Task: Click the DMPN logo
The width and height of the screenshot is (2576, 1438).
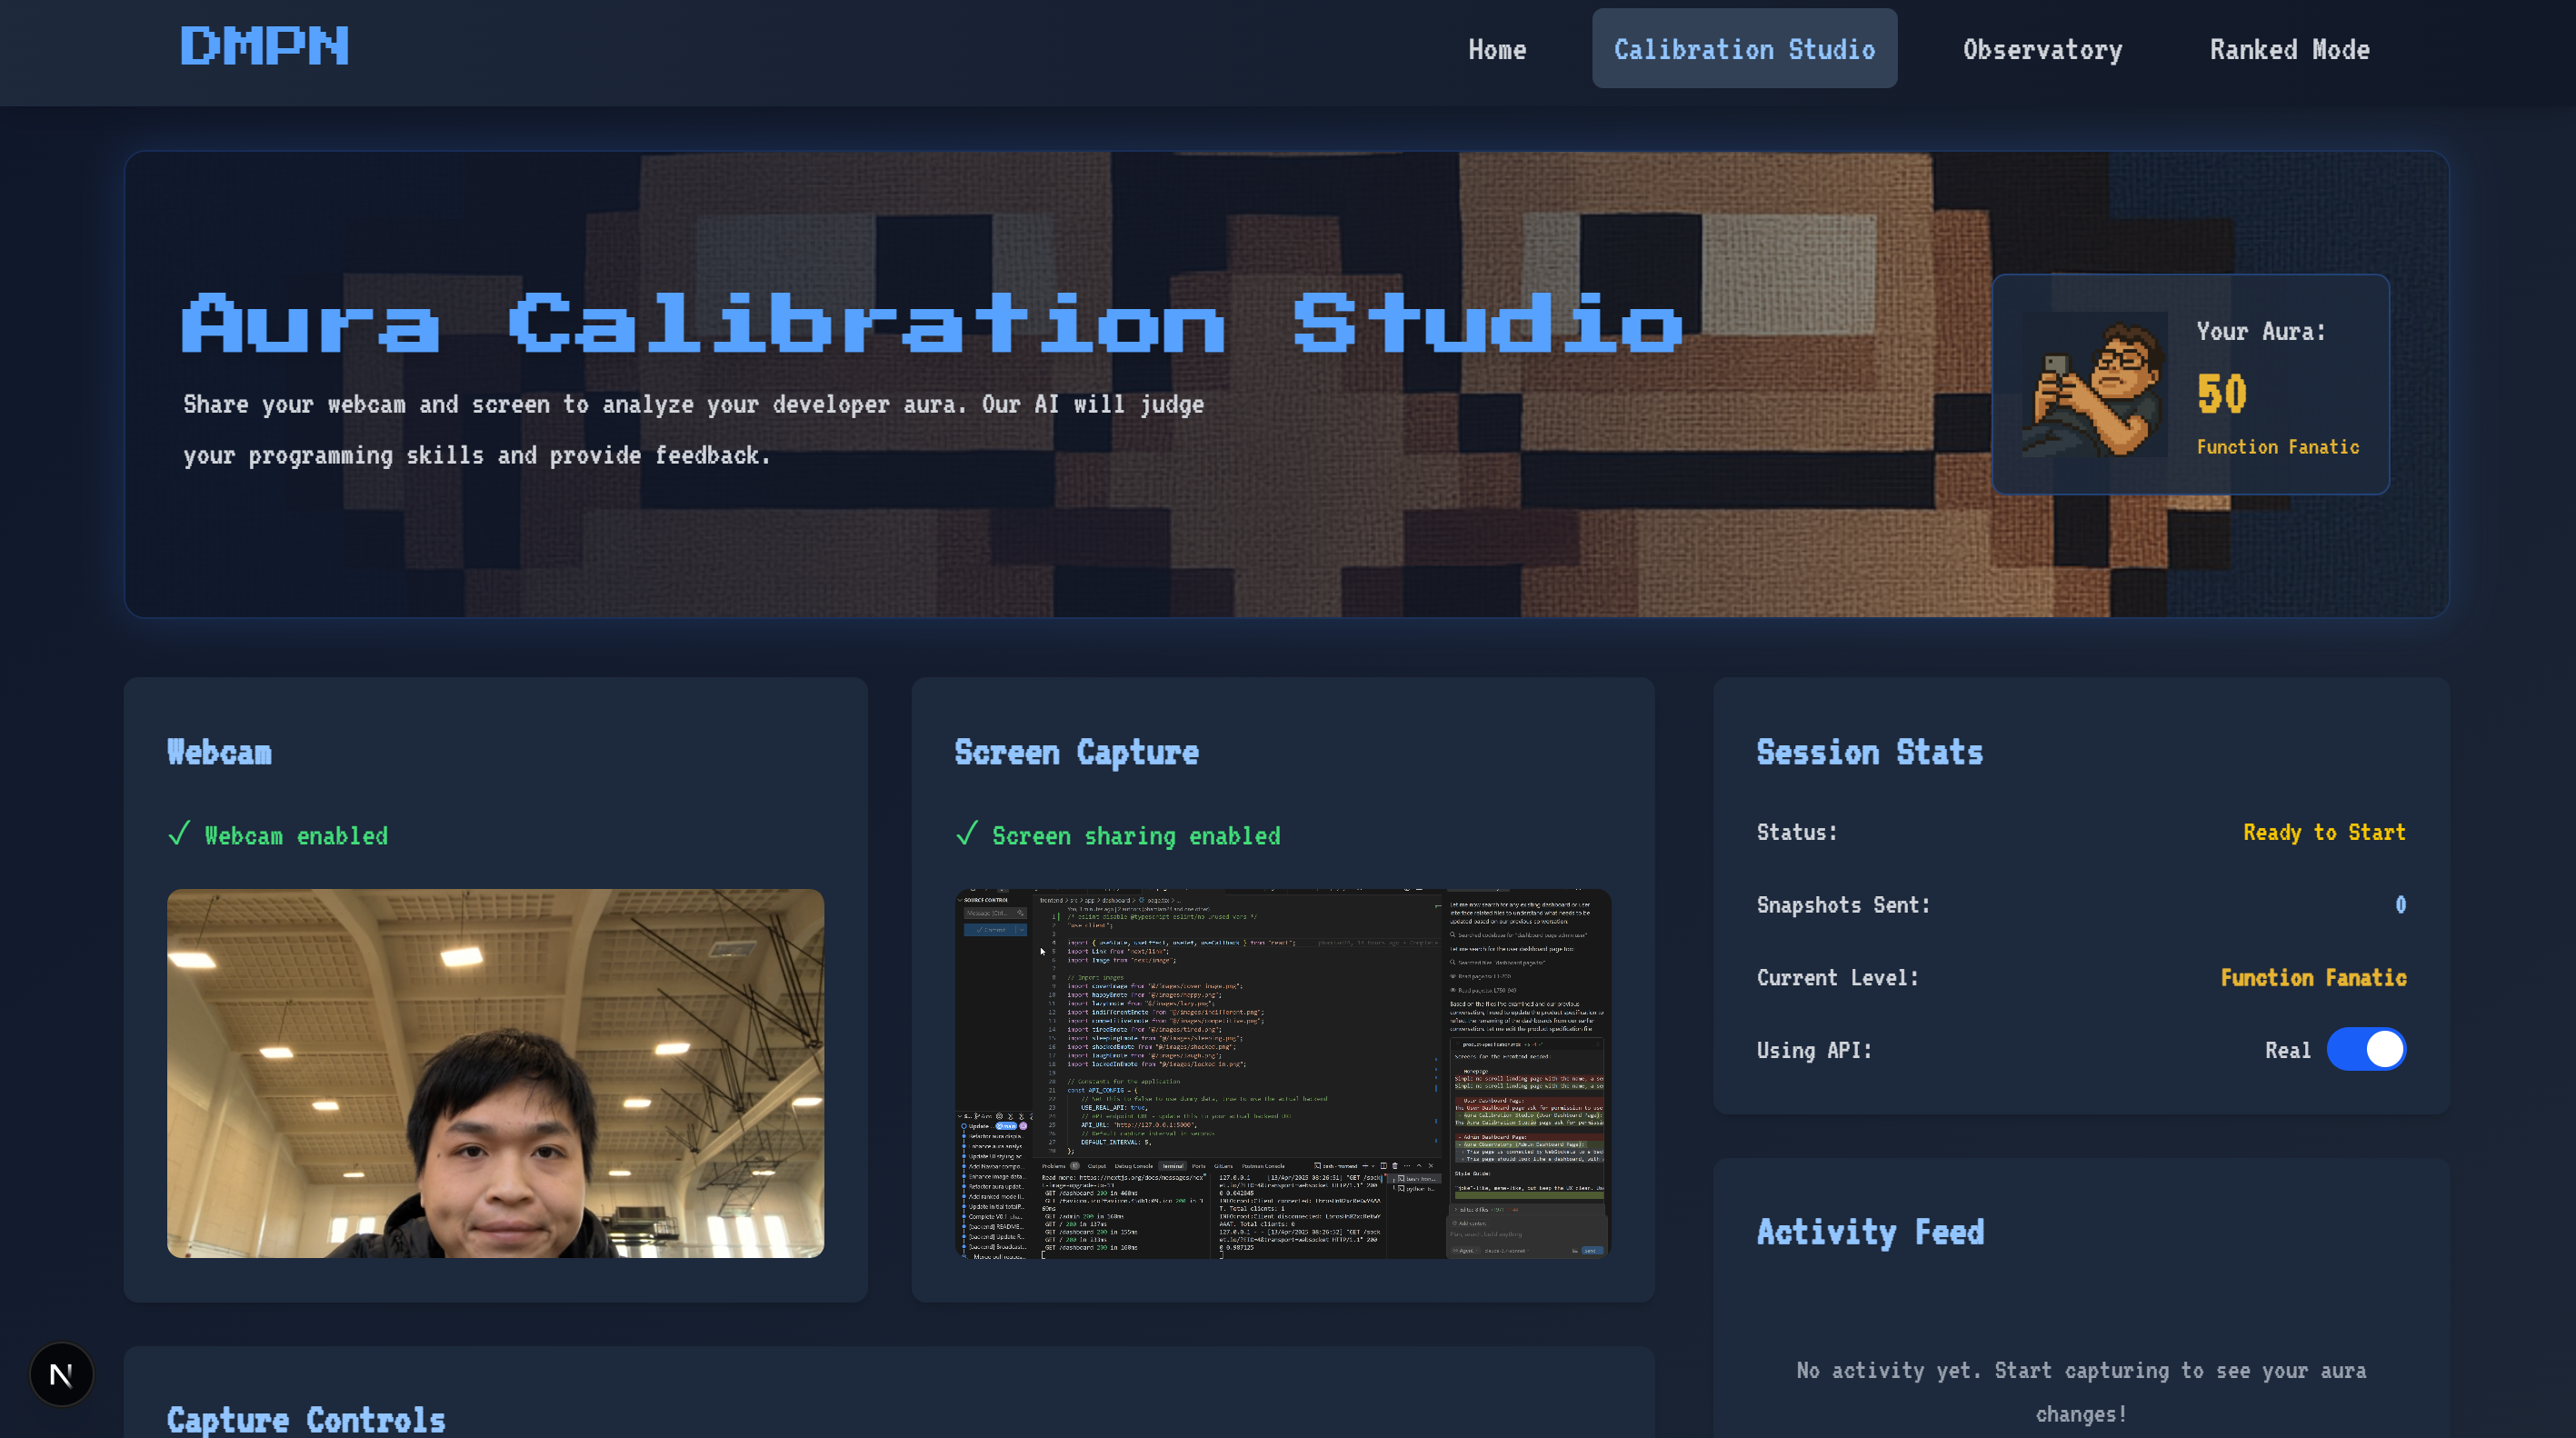Action: [264, 47]
